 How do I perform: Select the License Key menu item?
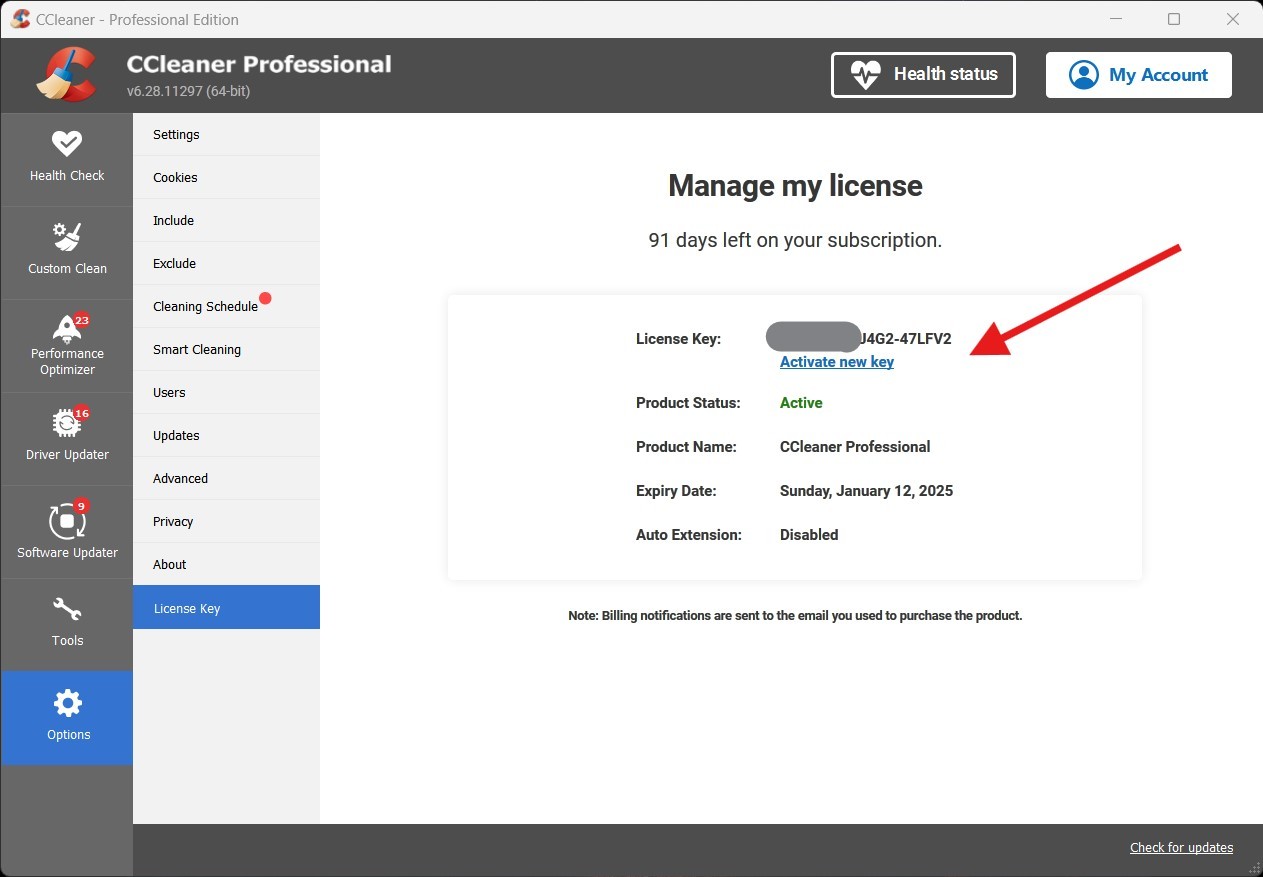click(226, 607)
